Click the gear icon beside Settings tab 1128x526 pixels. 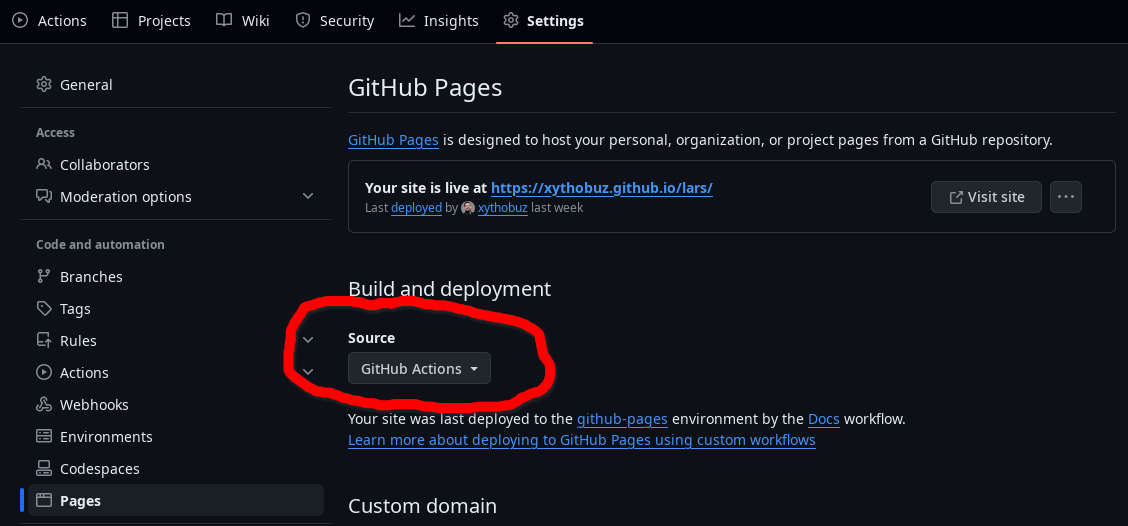pyautogui.click(x=511, y=20)
